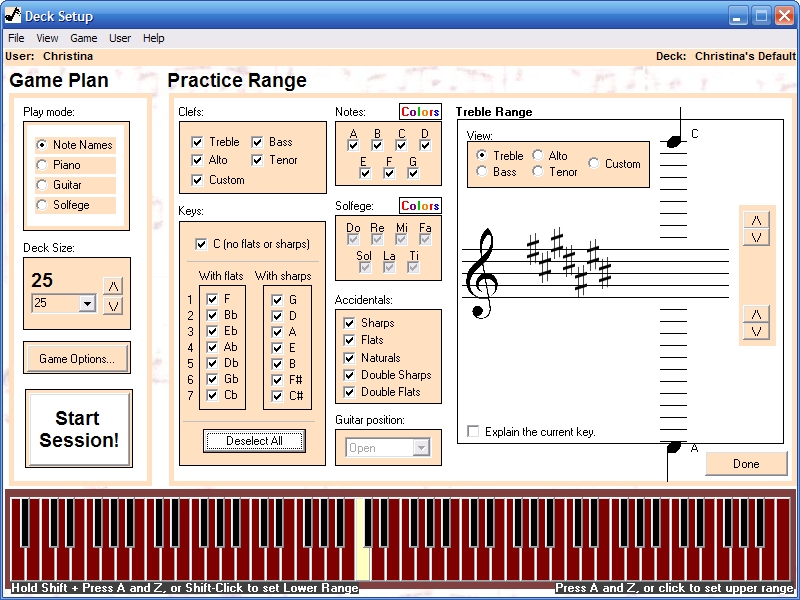Image resolution: width=800 pixels, height=600 pixels.
Task: Open the Deck Size 25 dropdown
Action: (x=87, y=304)
